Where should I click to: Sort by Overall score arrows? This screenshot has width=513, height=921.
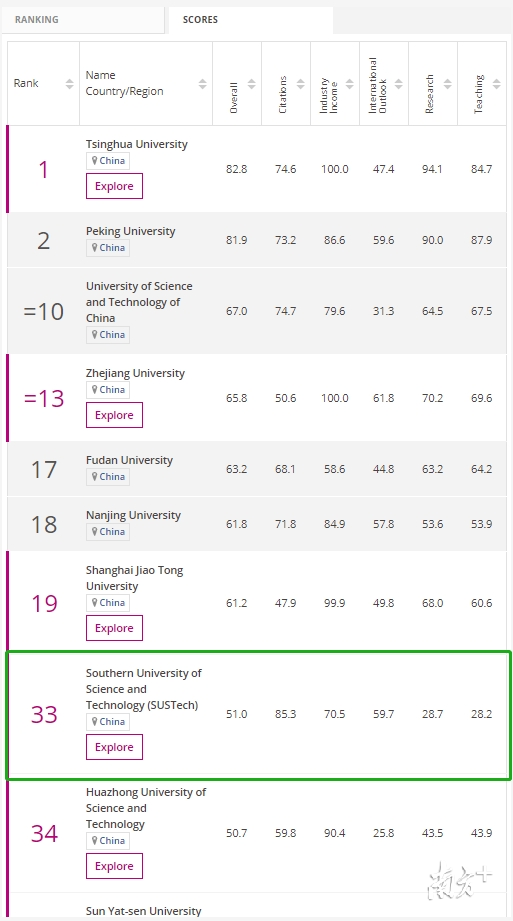pyautogui.click(x=252, y=83)
